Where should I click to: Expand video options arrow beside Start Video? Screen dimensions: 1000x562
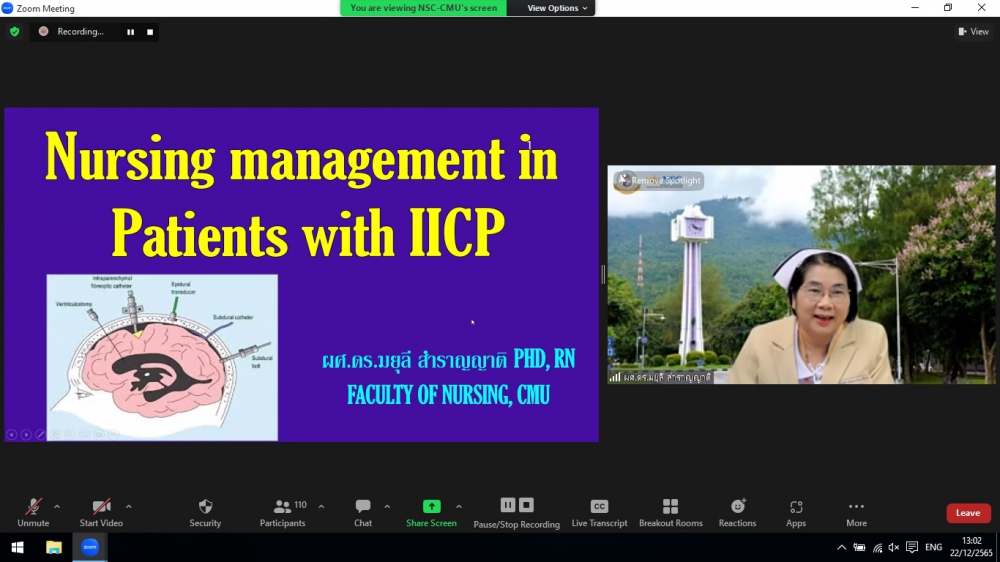coord(129,507)
